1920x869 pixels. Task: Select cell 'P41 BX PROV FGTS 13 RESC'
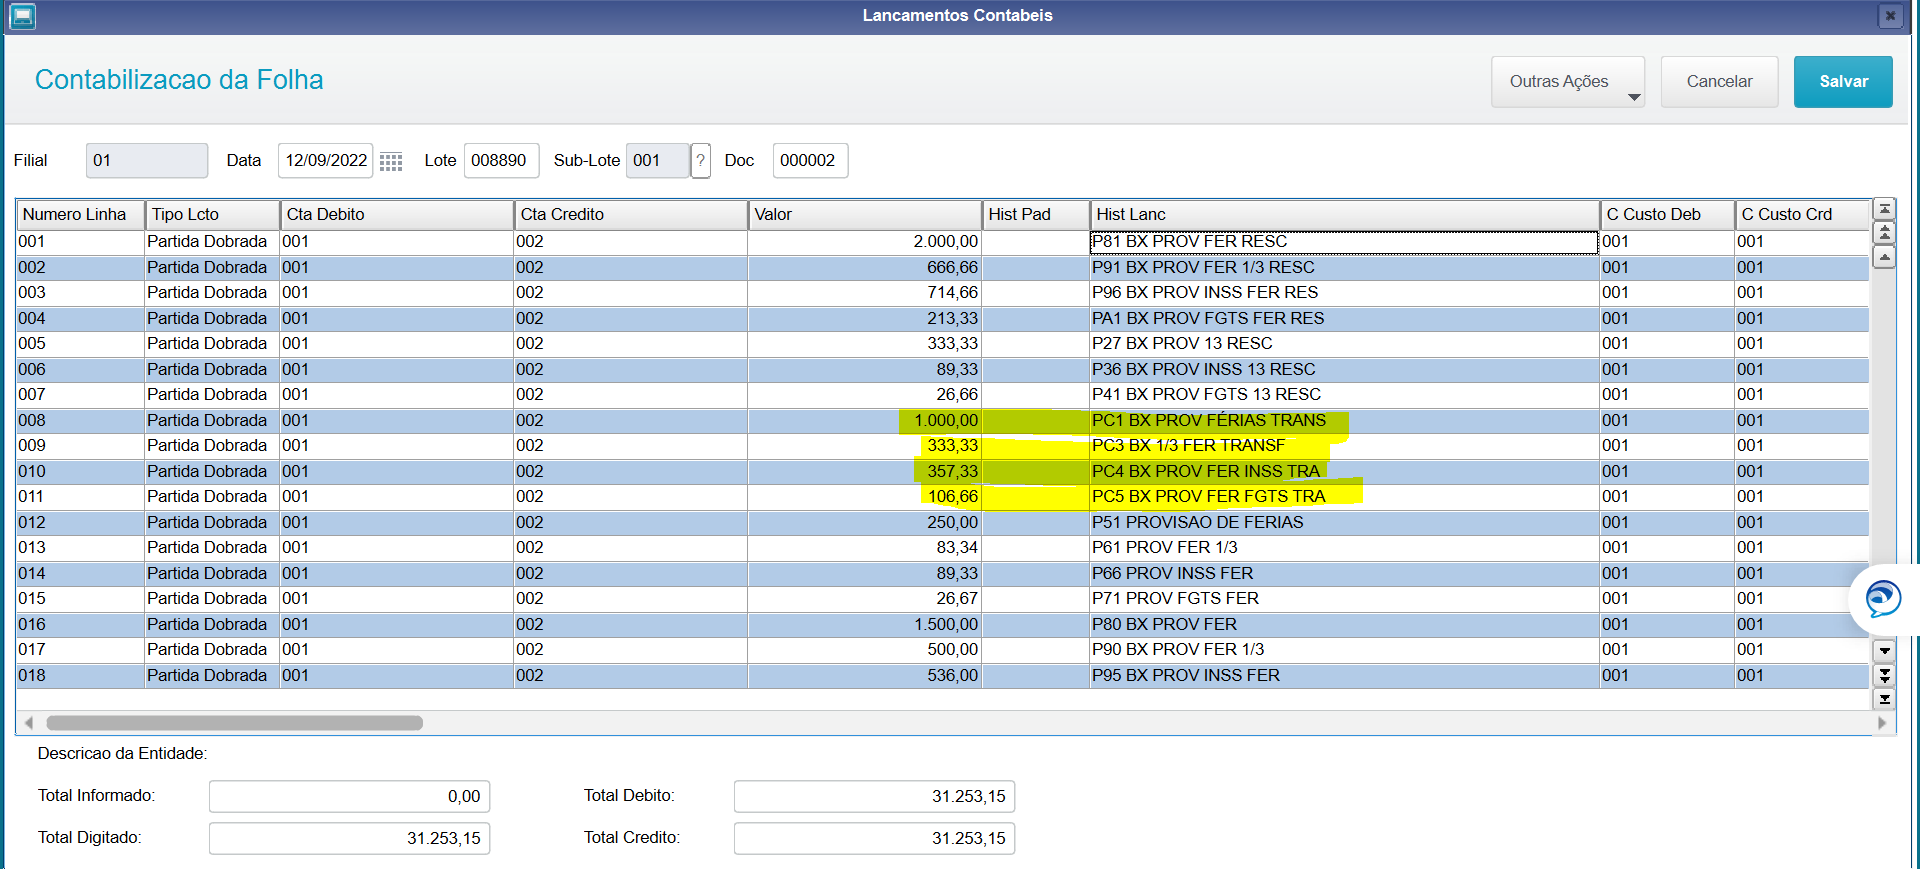[x=1344, y=395]
